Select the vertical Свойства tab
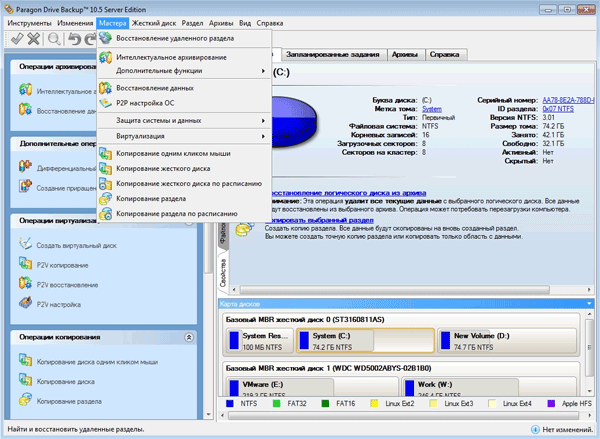The height and width of the screenshot is (439, 600). point(223,273)
